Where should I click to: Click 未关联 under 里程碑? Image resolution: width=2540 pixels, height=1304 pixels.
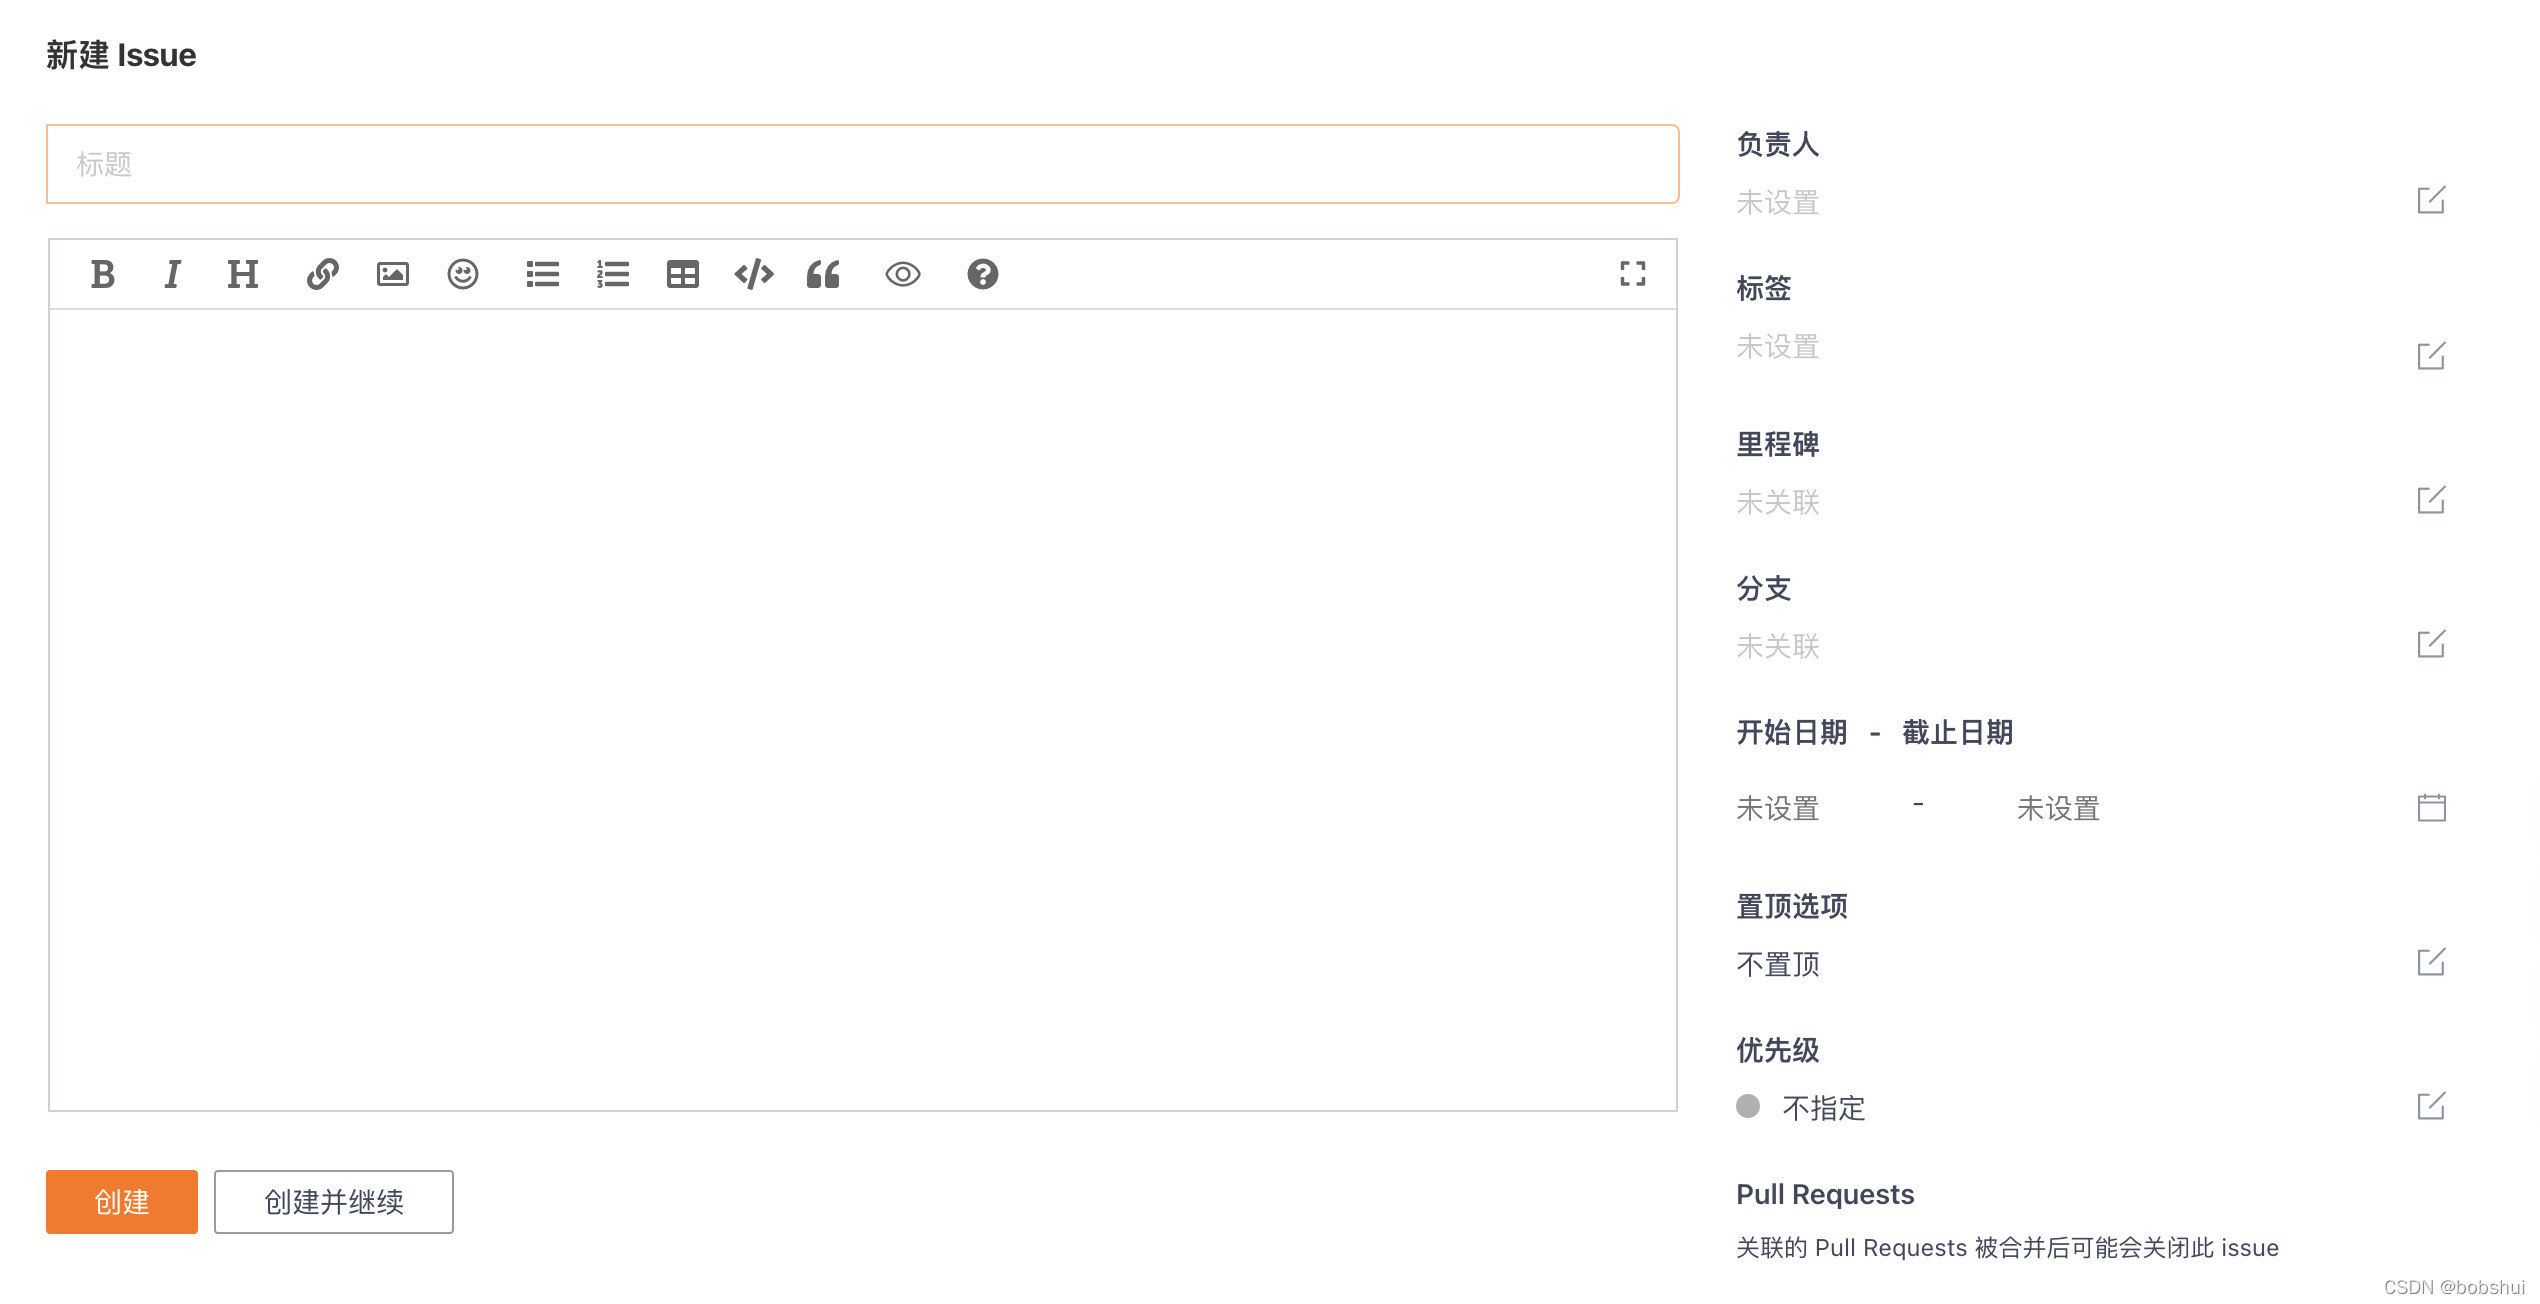pyautogui.click(x=1777, y=502)
